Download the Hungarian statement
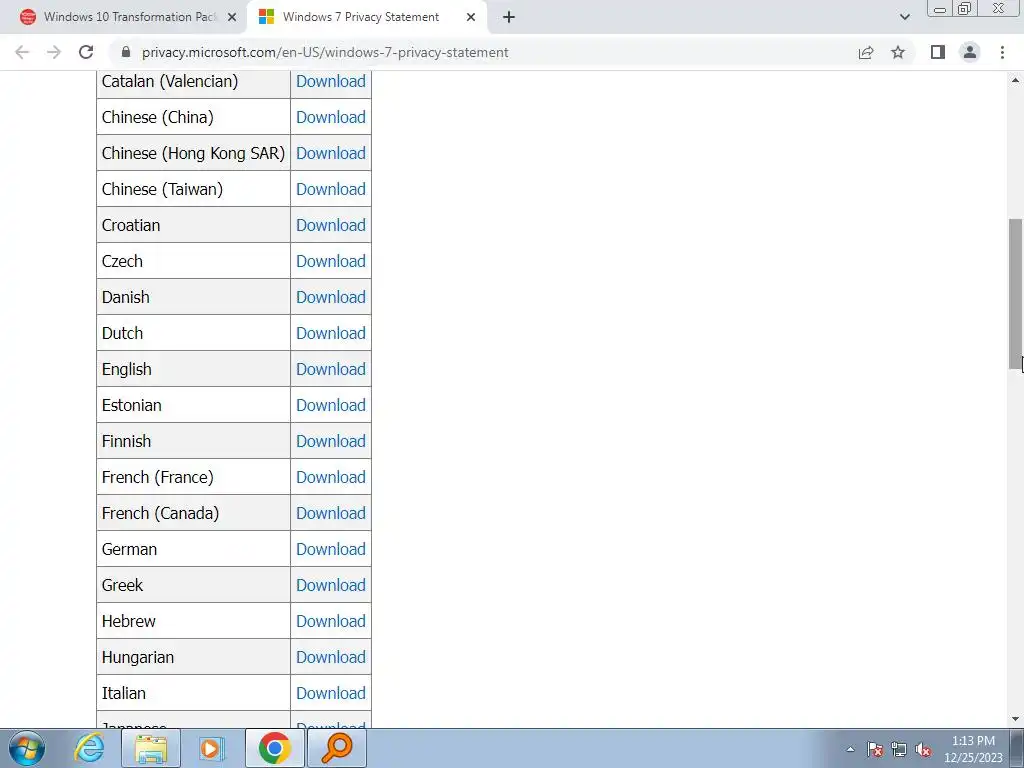1024x768 pixels. click(x=330, y=656)
